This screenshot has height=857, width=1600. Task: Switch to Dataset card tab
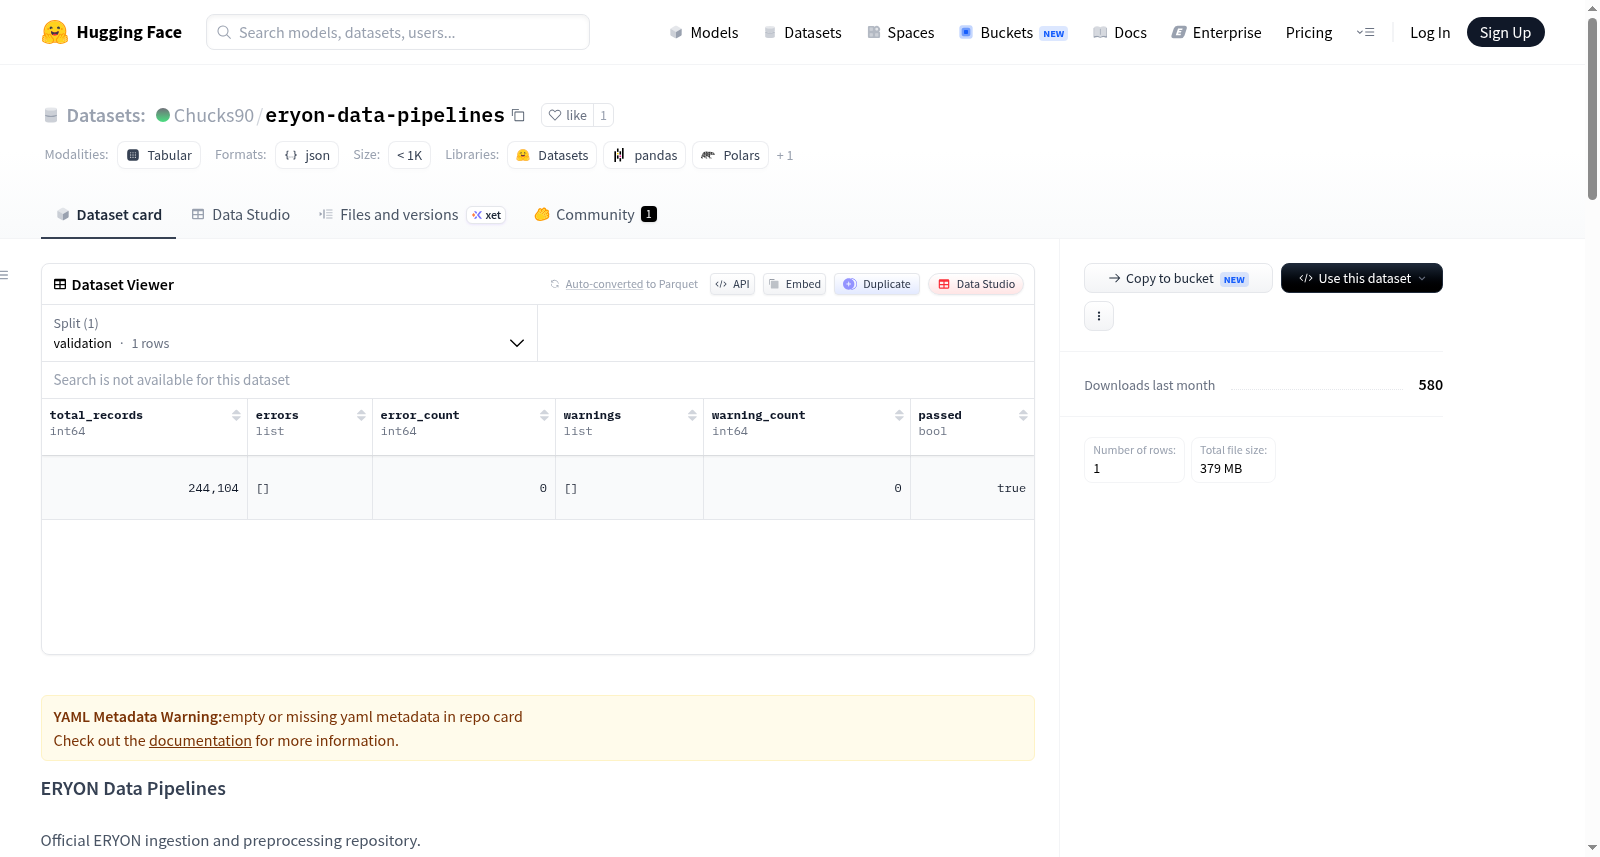[x=108, y=215]
